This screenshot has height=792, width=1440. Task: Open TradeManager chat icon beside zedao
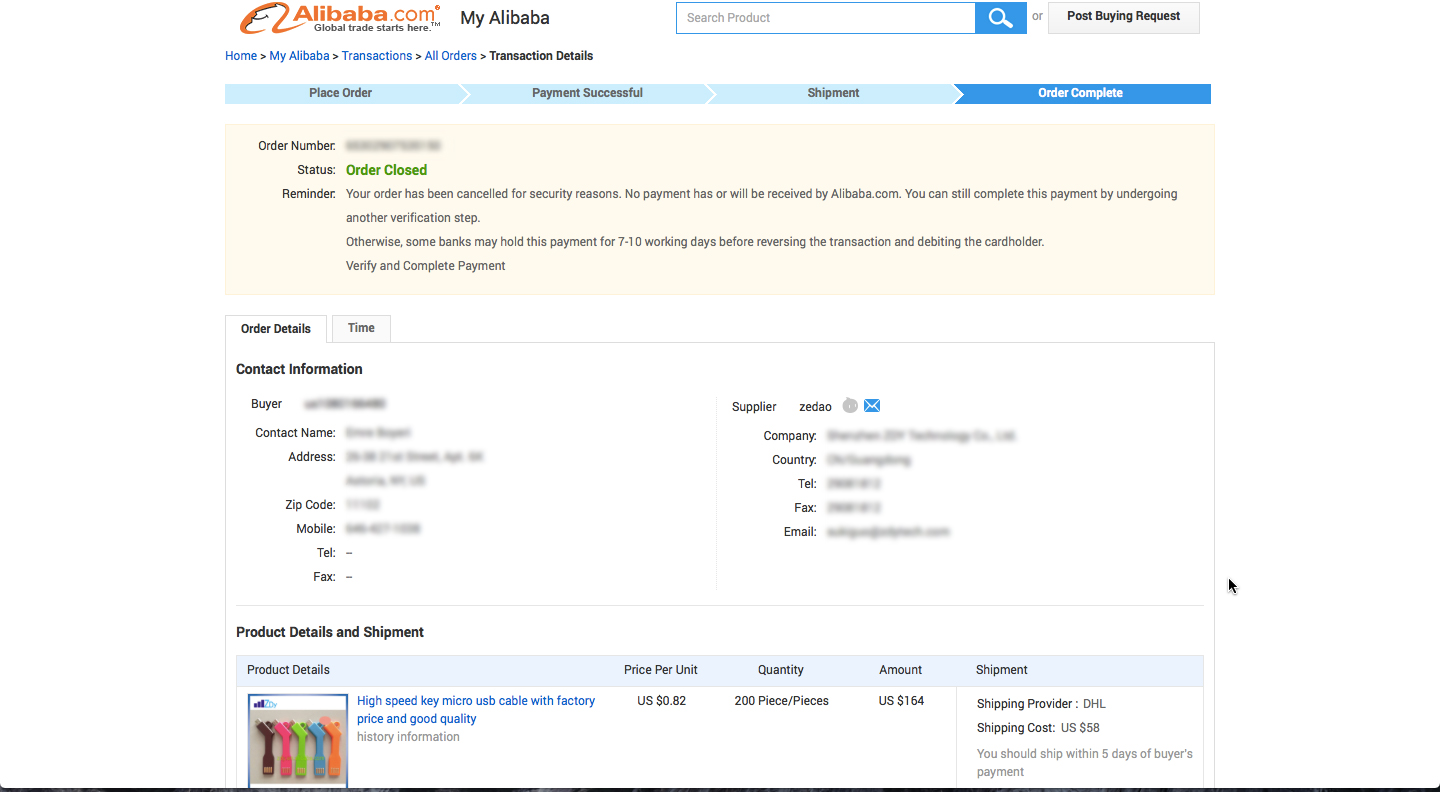(x=850, y=405)
